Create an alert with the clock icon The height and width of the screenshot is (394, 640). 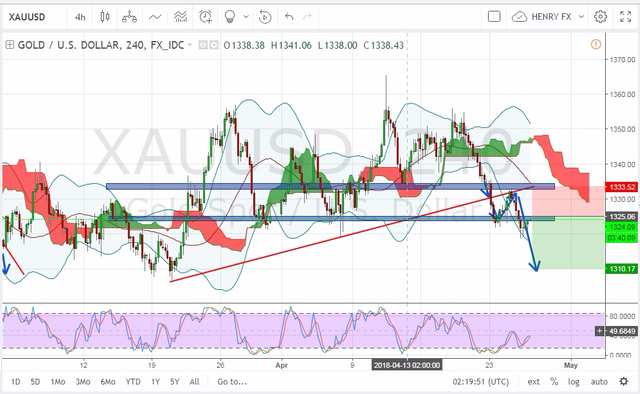[205, 17]
